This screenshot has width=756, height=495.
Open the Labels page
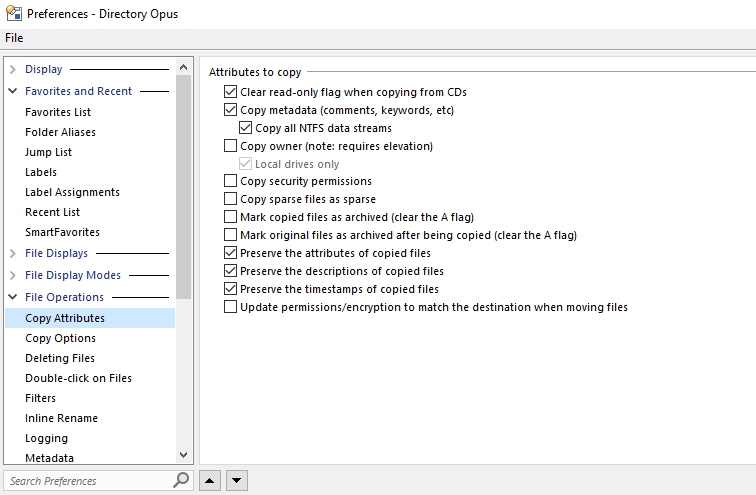point(41,172)
